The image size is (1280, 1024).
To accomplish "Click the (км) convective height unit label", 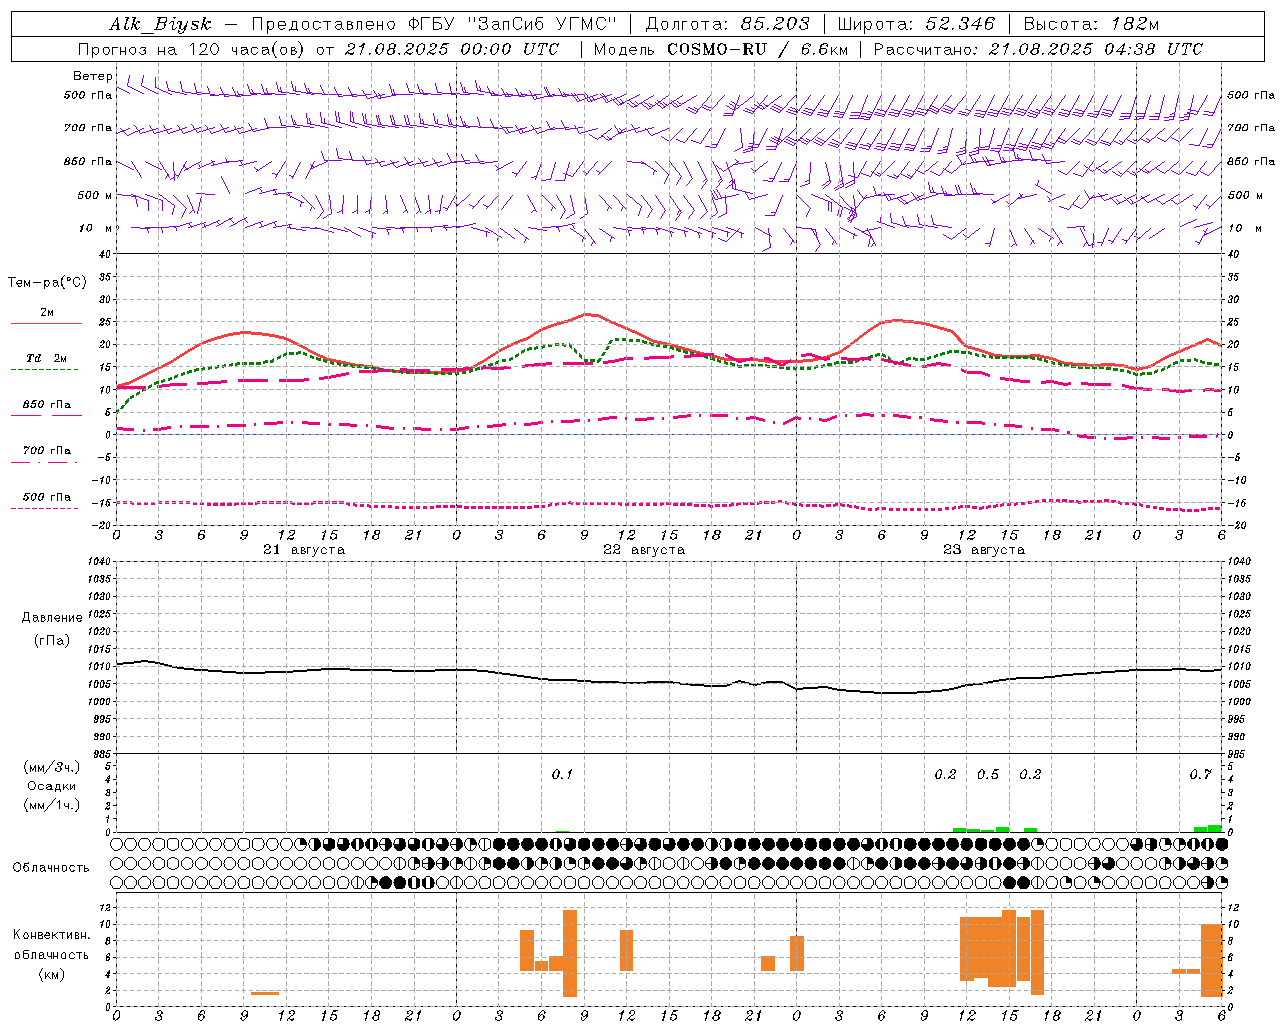I will click(52, 973).
